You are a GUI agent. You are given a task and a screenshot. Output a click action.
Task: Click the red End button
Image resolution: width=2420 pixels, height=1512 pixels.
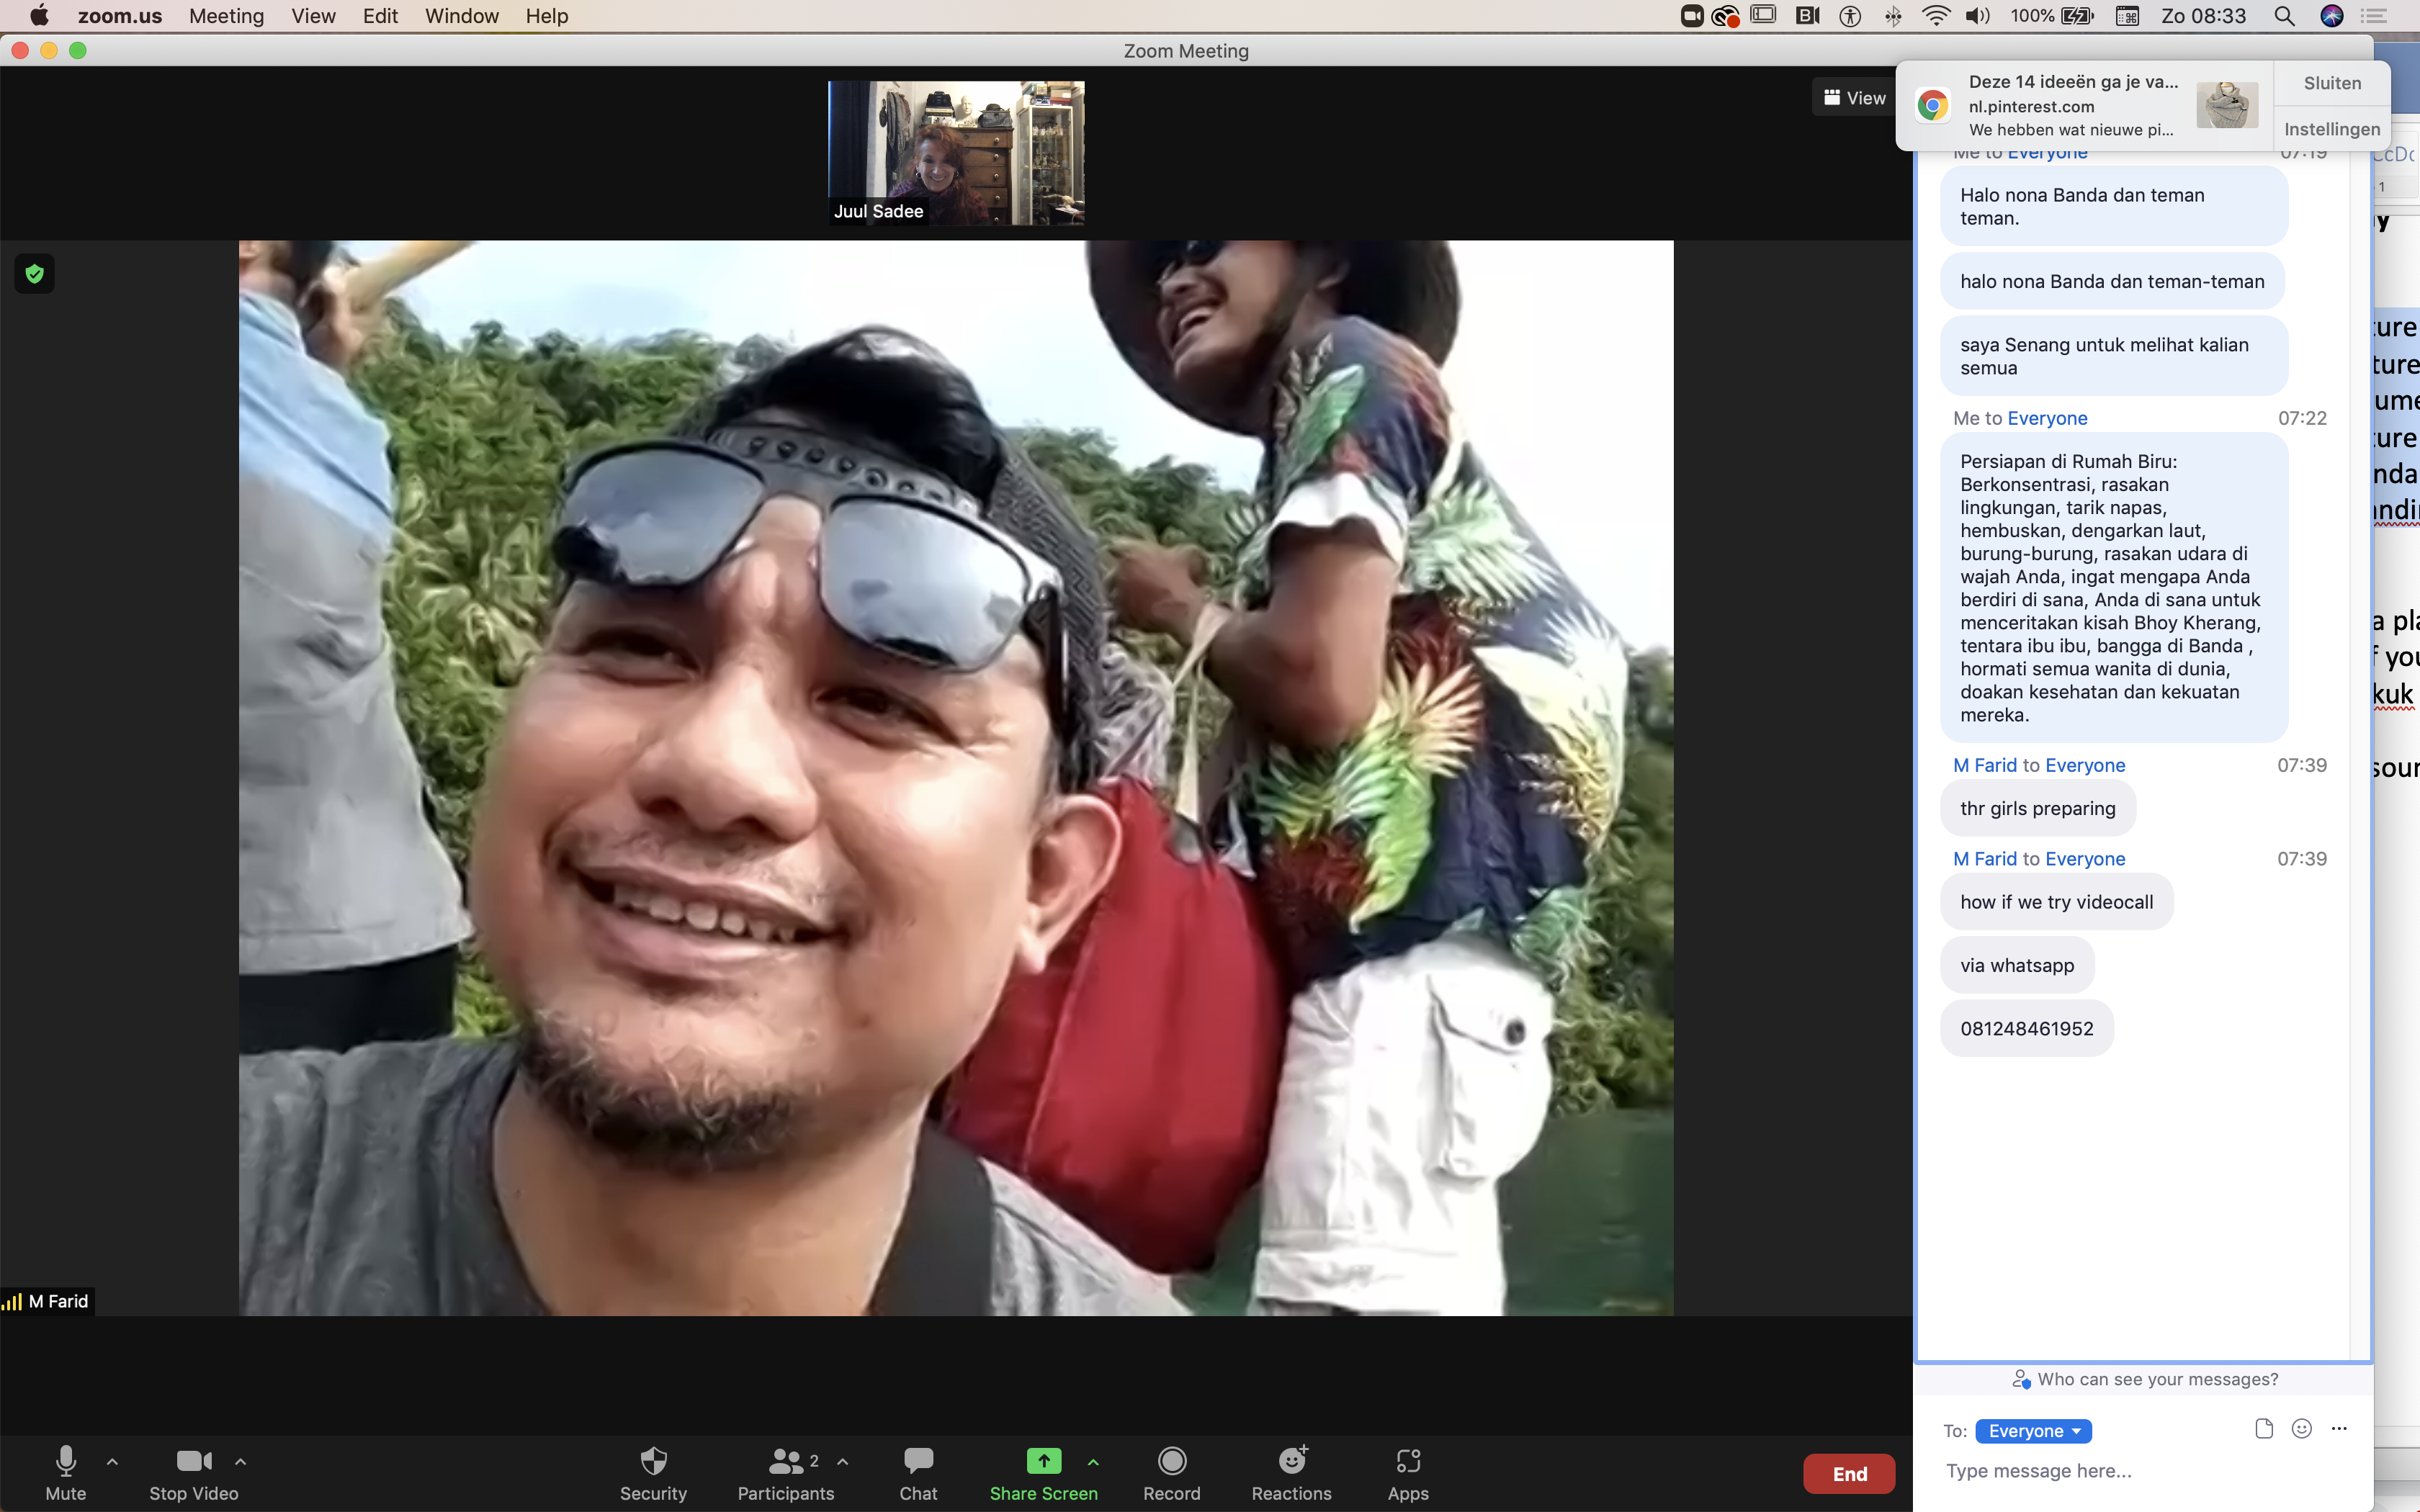pyautogui.click(x=1848, y=1473)
